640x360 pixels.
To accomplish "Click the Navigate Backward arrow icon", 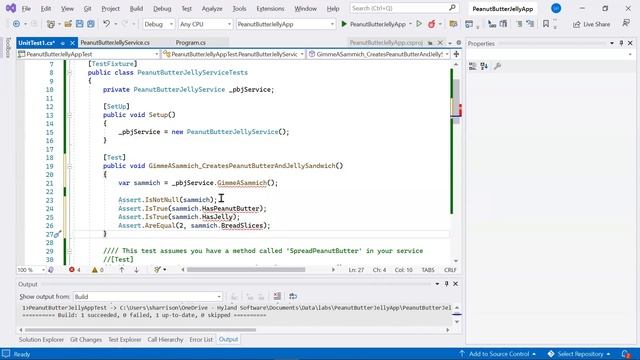I will (x=16, y=24).
